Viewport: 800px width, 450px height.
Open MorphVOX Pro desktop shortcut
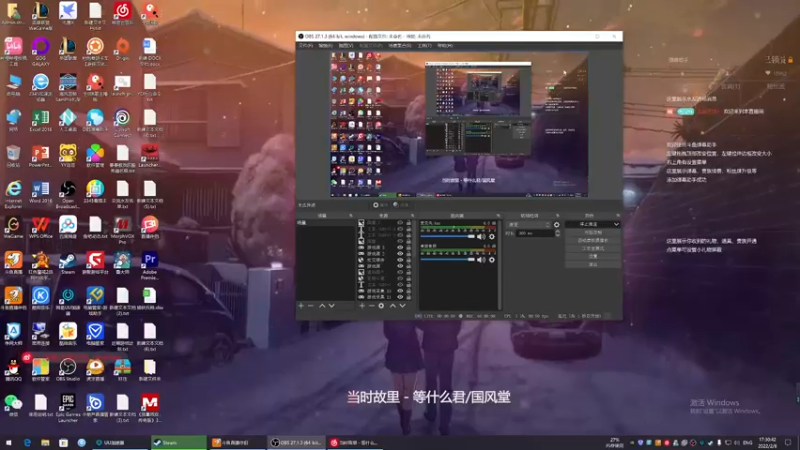pyautogui.click(x=122, y=230)
